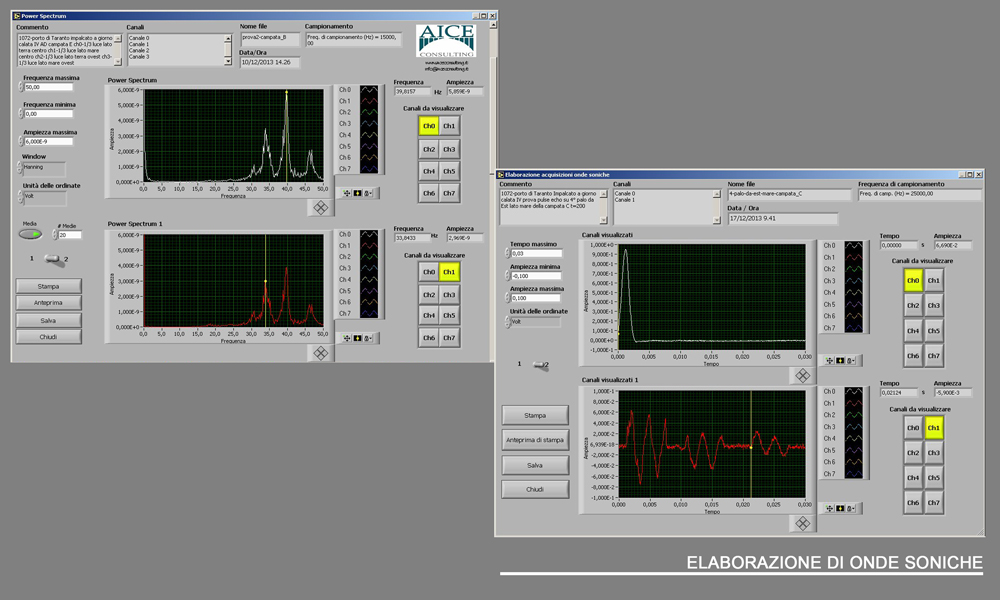Open the Unità delle ordinate selector in the onde soniche window
Screen dimensions: 1000x600
[534, 322]
